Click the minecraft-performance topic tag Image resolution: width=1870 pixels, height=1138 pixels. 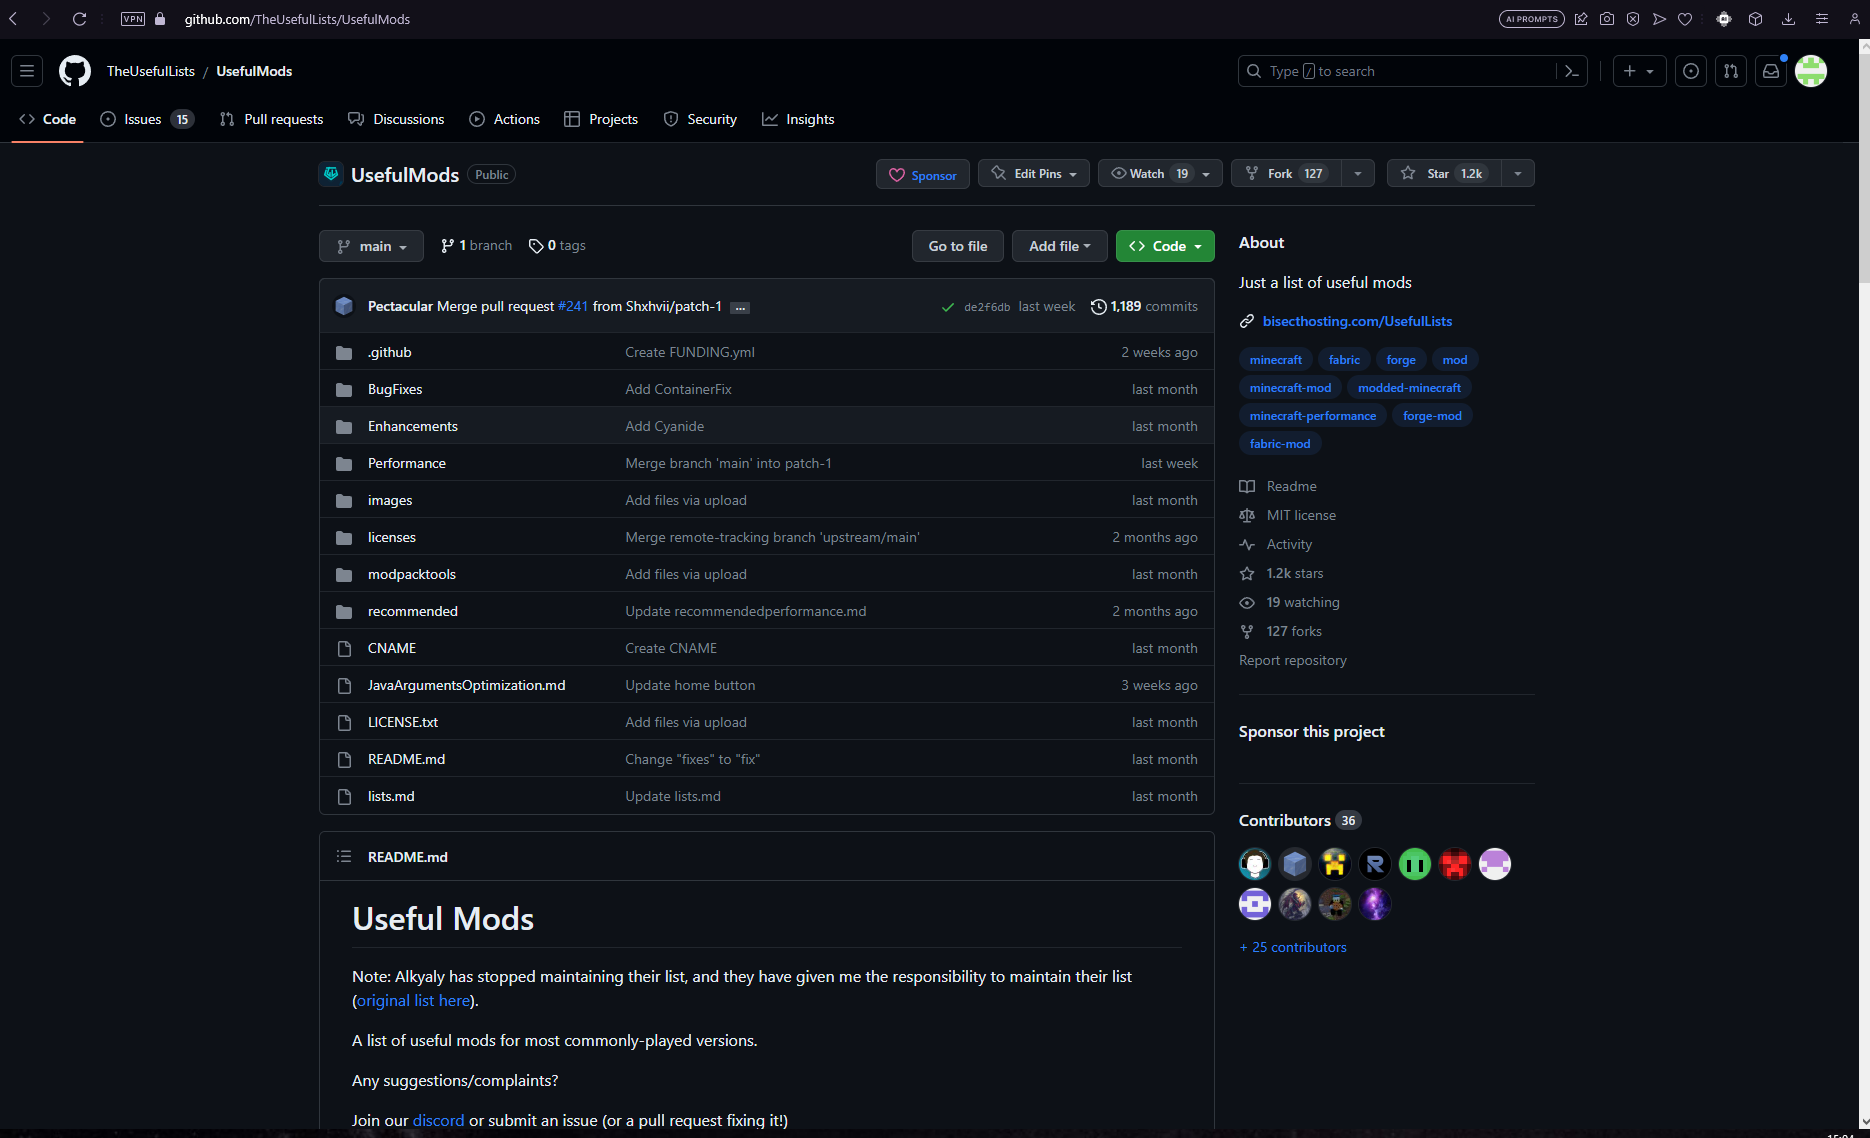pyautogui.click(x=1312, y=415)
